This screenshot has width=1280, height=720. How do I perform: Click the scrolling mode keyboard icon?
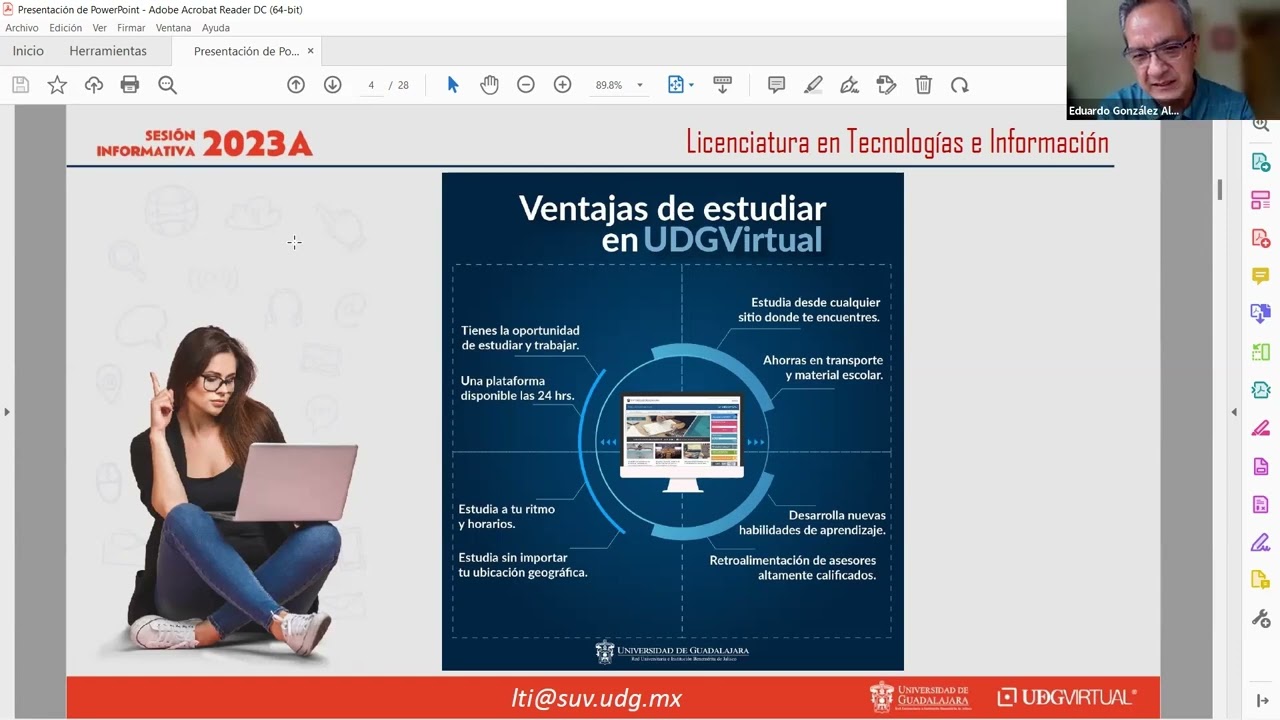tap(723, 85)
